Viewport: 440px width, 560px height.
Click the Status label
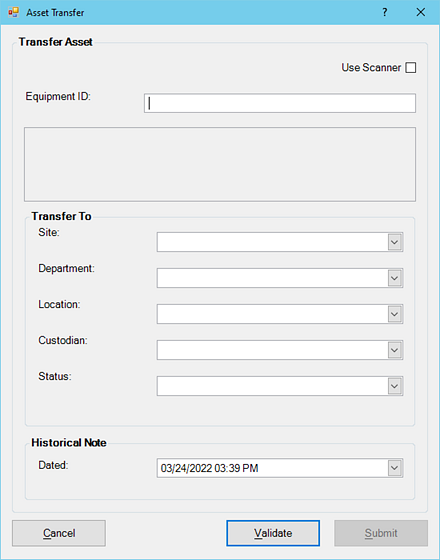(x=55, y=376)
